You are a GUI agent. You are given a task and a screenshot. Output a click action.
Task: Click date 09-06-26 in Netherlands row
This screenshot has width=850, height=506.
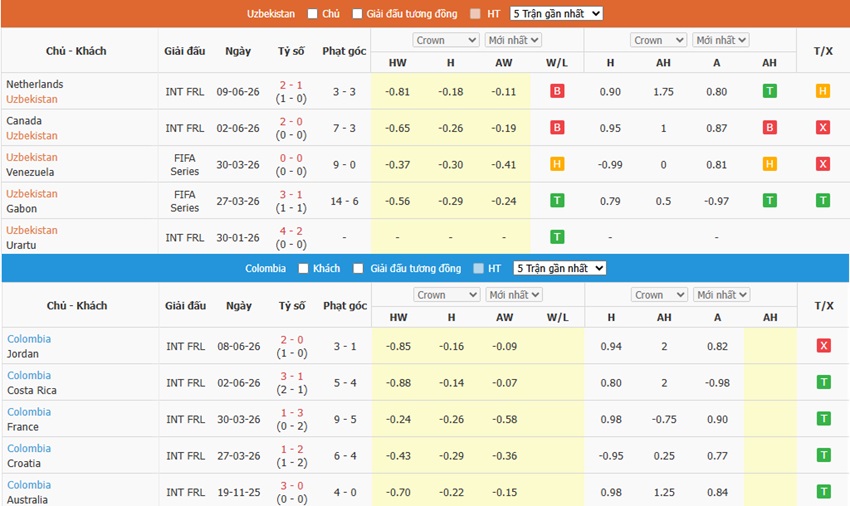click(237, 92)
